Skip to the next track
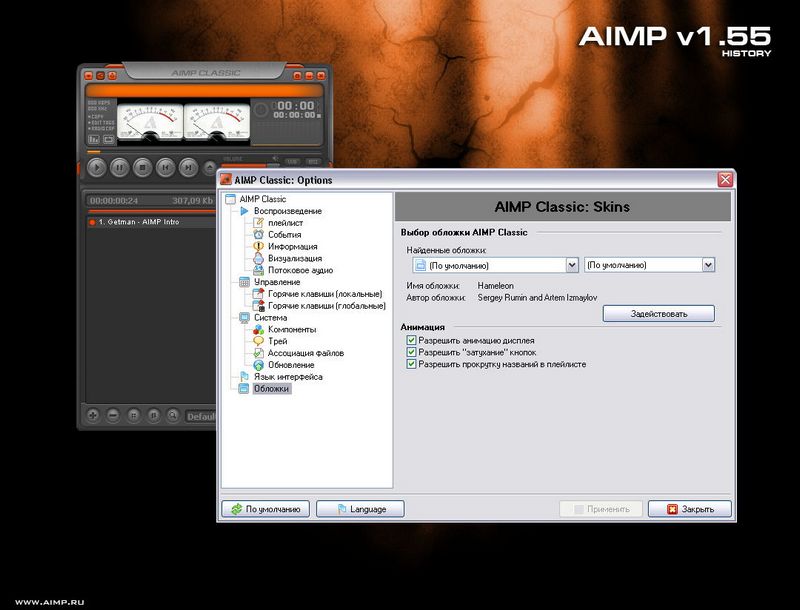800x610 pixels. coord(188,167)
